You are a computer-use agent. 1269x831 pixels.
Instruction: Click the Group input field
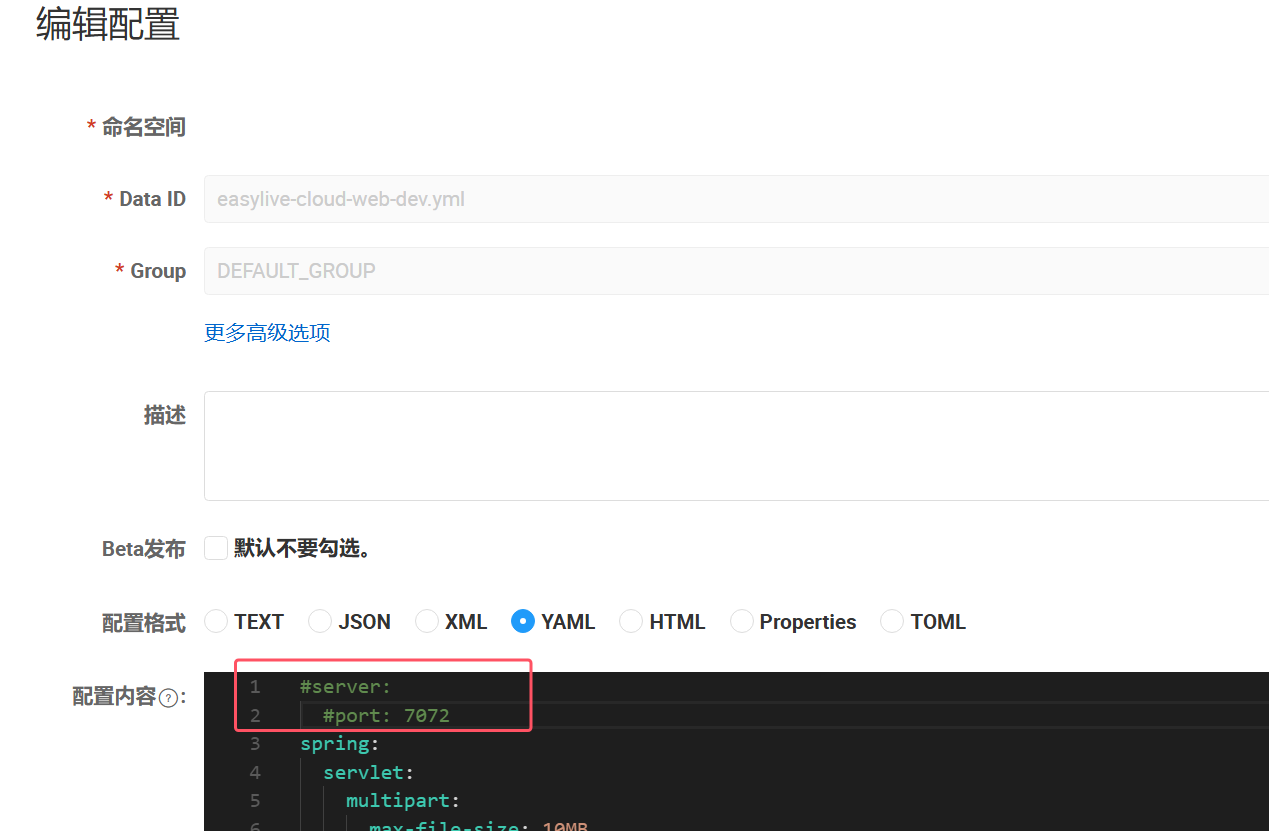[x=736, y=271]
